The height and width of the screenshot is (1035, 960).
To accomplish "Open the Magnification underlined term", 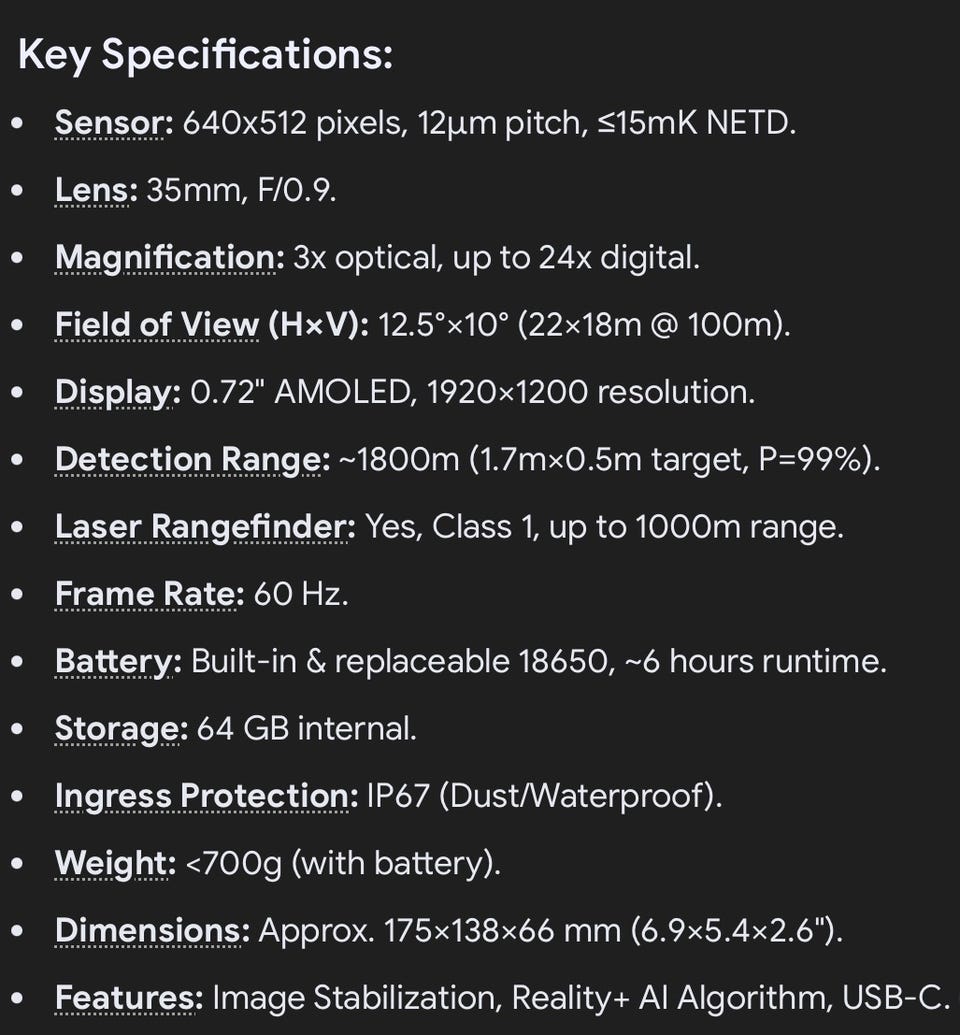I will coord(169,257).
